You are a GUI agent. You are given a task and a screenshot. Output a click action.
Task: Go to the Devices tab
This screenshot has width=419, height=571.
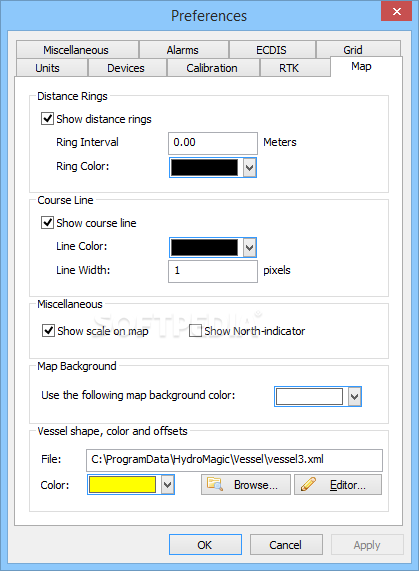tap(126, 68)
